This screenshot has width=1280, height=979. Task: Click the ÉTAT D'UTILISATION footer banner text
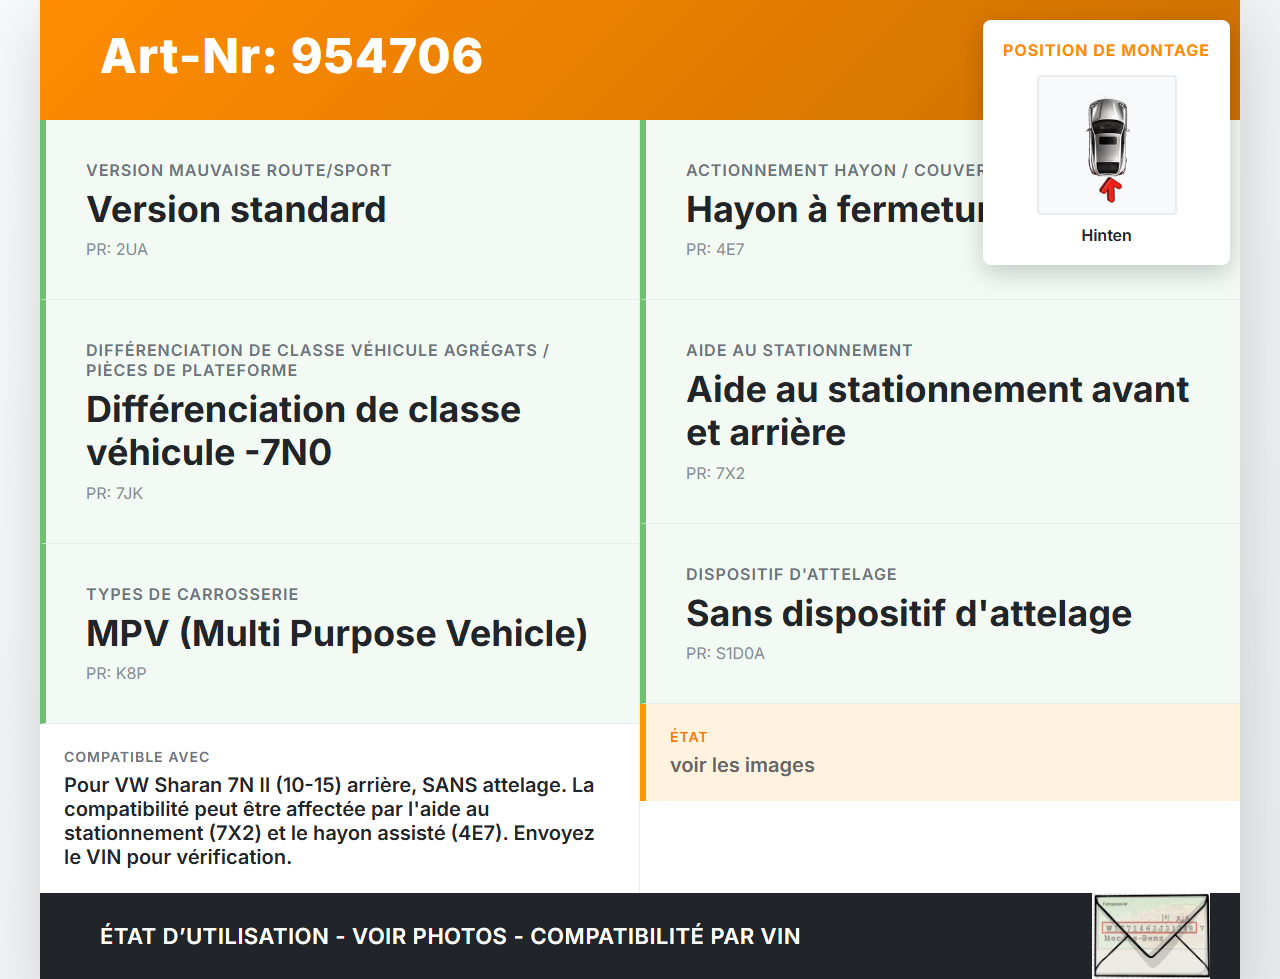point(450,936)
